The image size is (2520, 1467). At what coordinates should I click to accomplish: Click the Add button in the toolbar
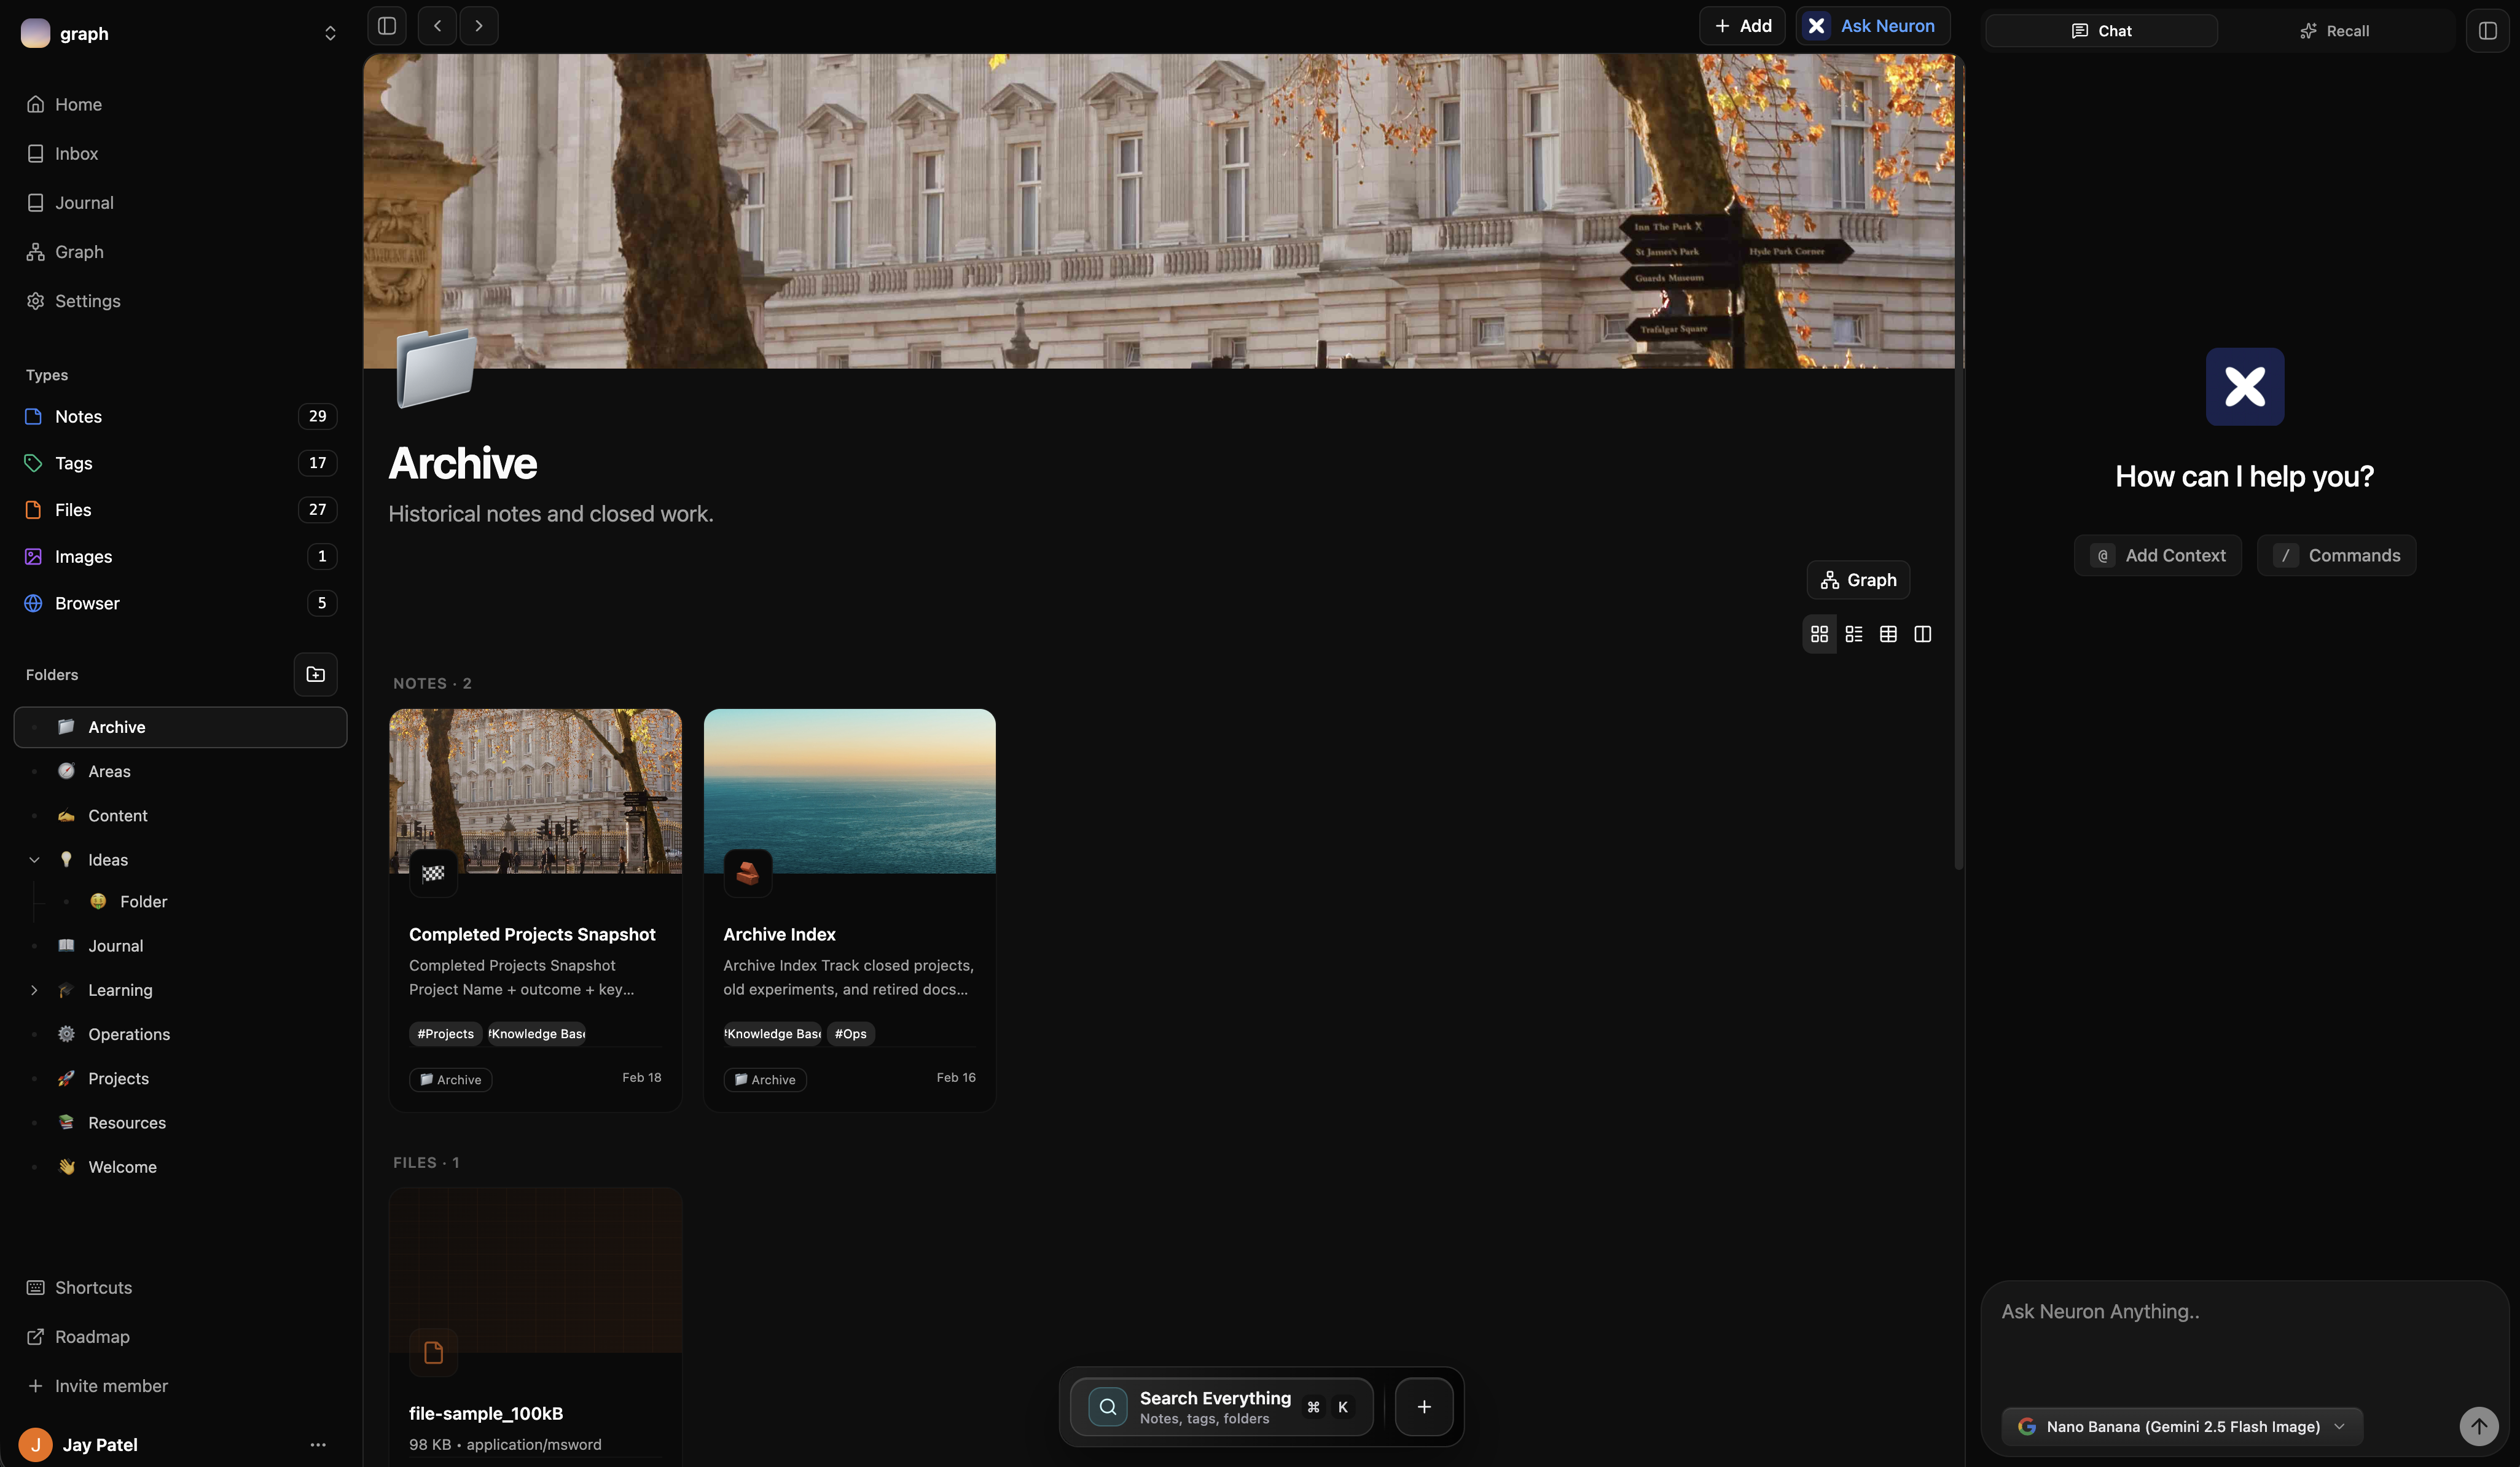coord(1742,25)
